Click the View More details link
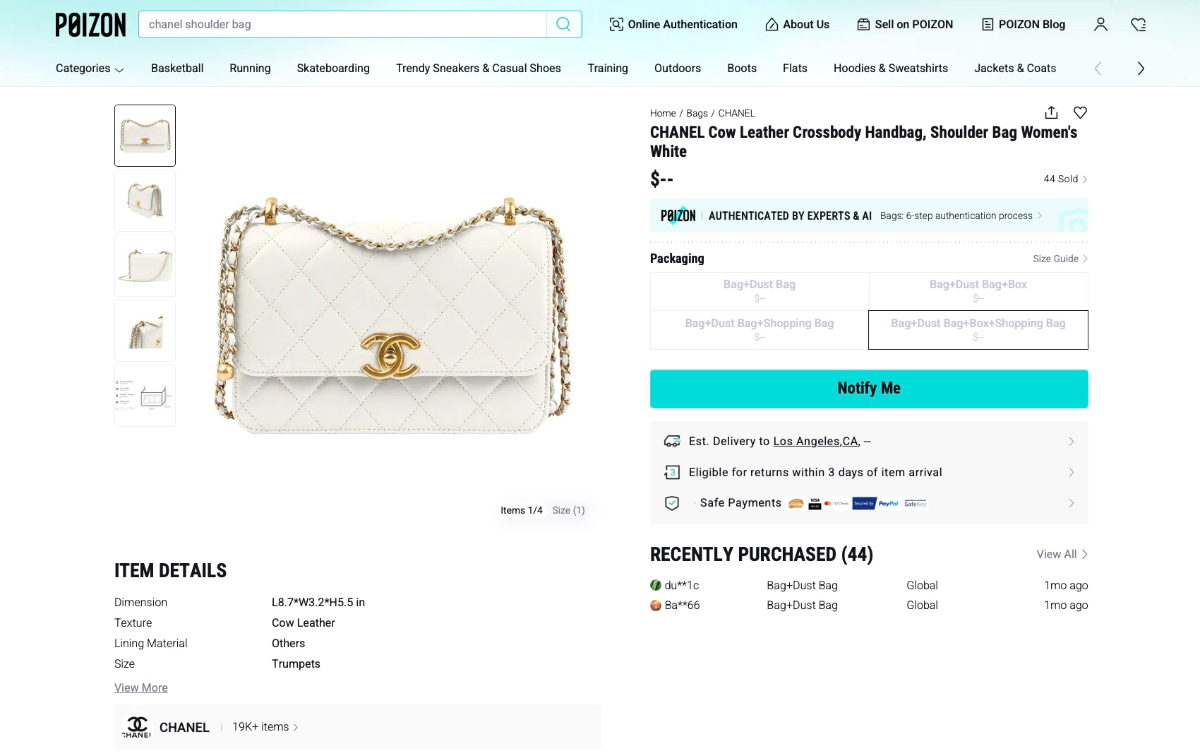 click(x=141, y=688)
